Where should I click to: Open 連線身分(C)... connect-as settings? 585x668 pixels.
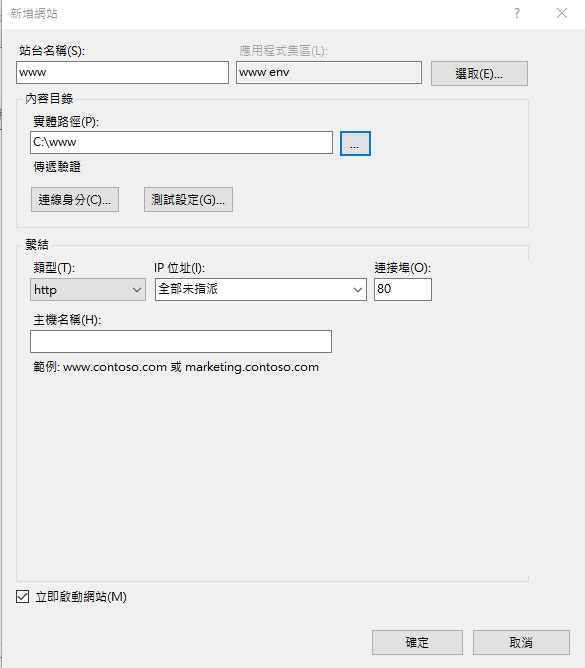[75, 199]
